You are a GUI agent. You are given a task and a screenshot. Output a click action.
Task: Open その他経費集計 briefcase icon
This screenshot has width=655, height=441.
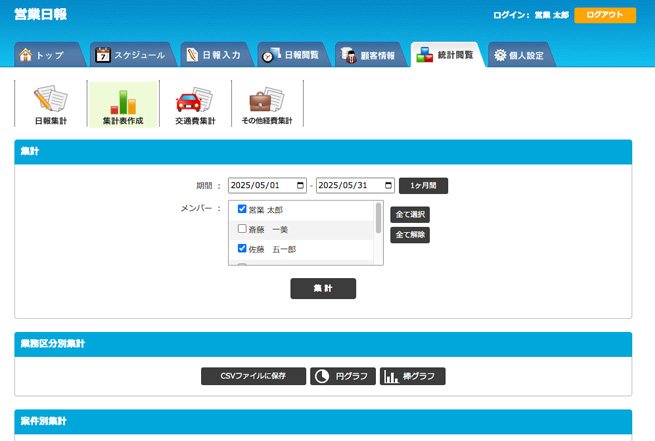267,99
